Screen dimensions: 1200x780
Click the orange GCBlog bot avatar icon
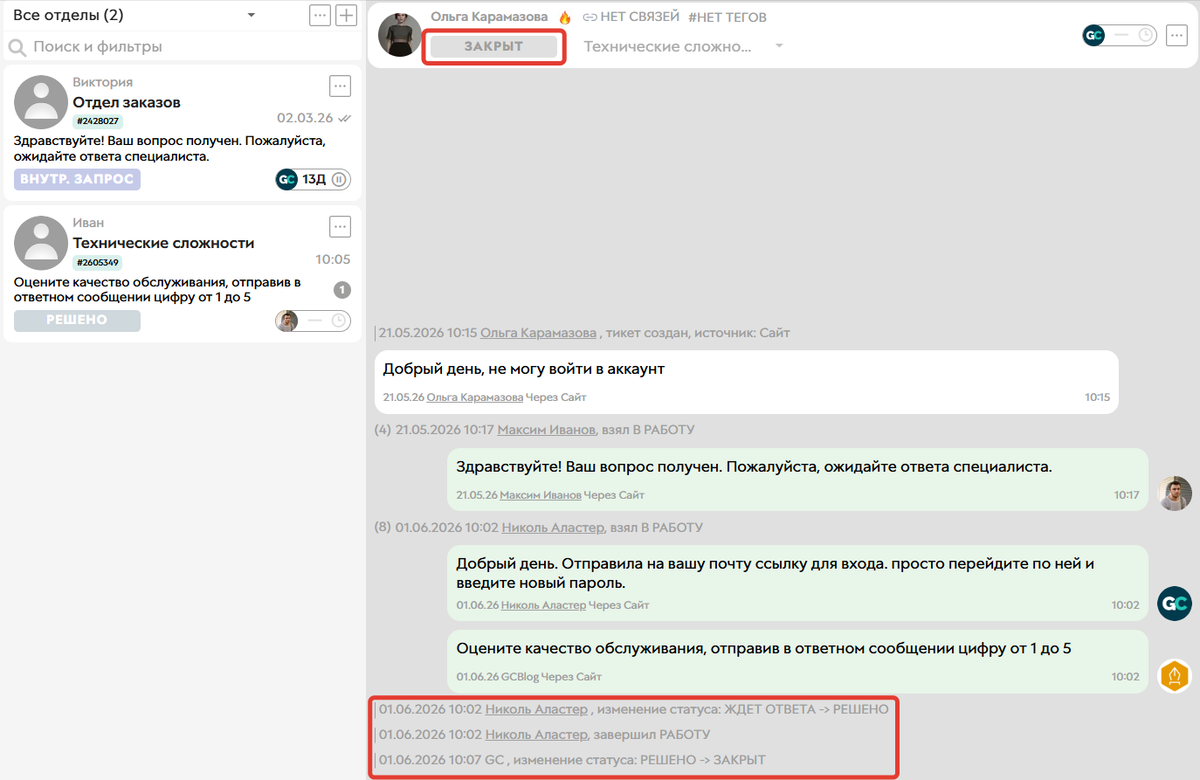(x=1174, y=676)
